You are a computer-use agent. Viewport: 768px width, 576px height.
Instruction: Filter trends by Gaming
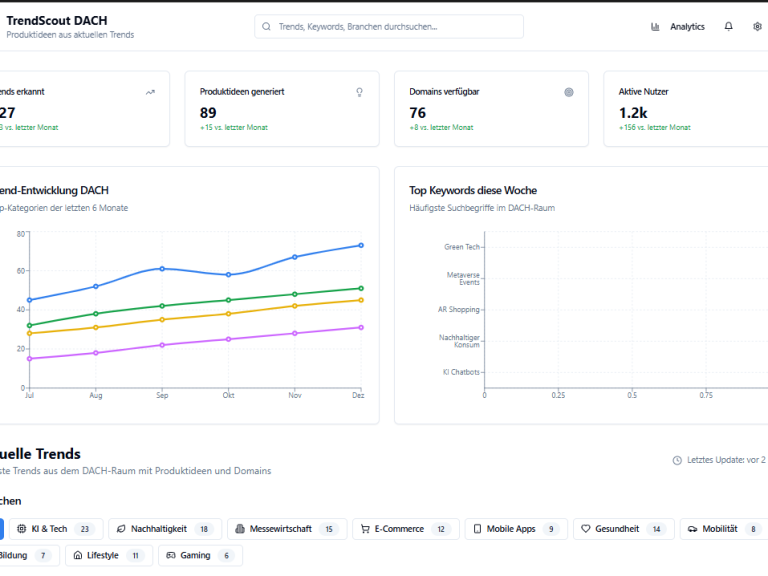pyautogui.click(x=199, y=555)
